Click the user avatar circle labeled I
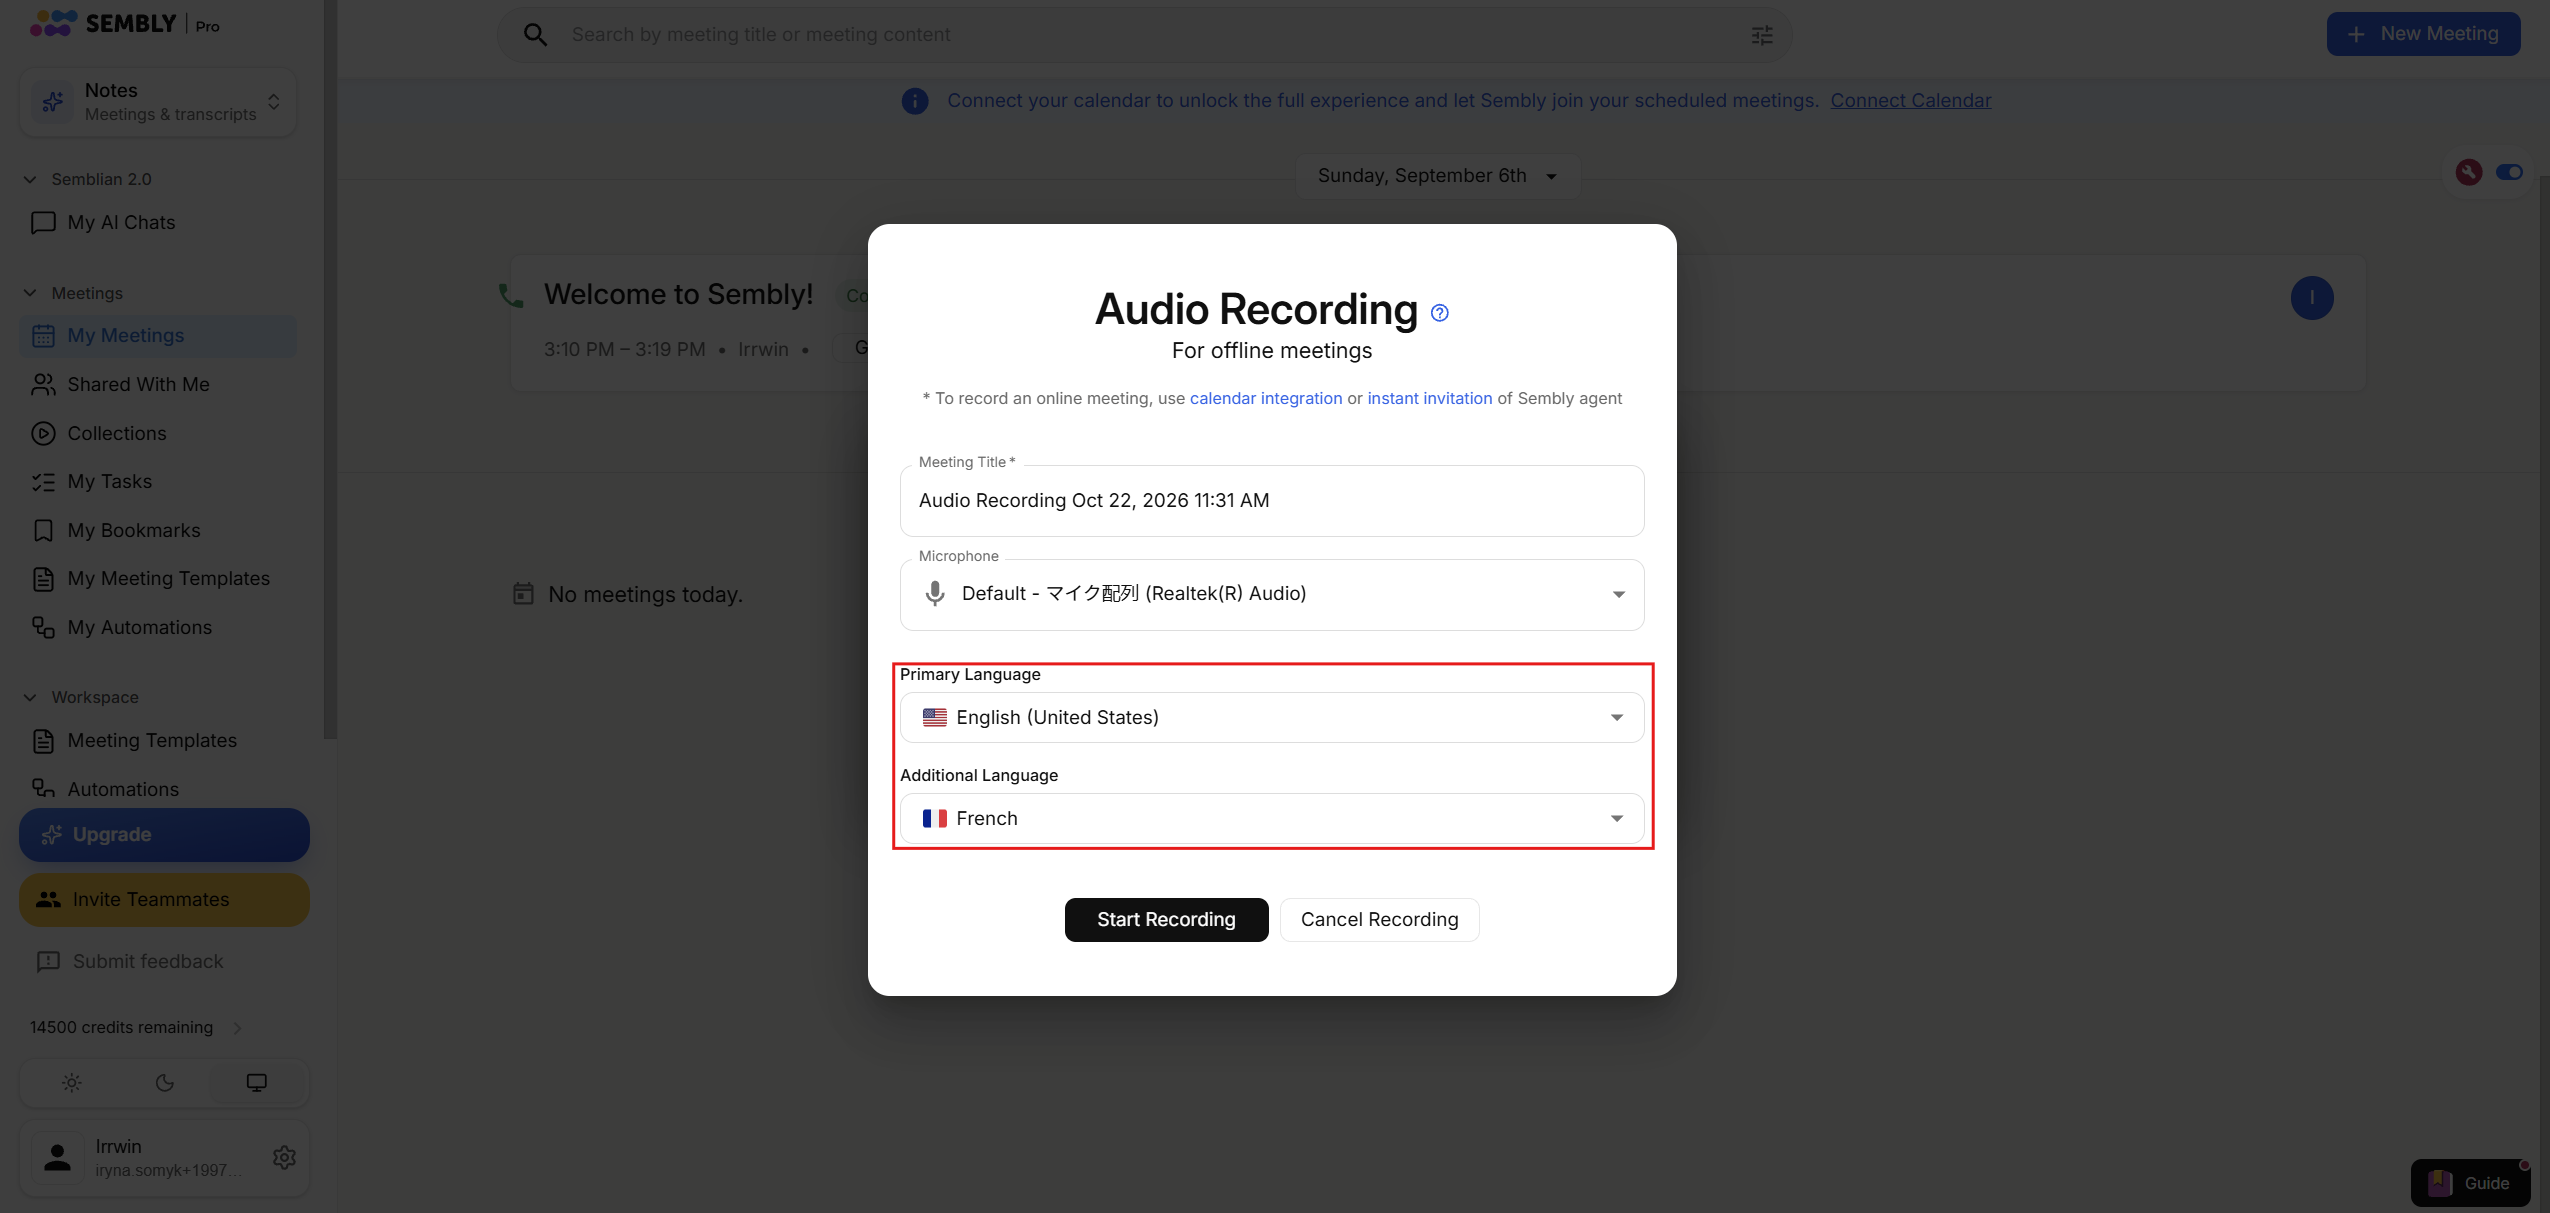This screenshot has width=2550, height=1213. click(2312, 298)
